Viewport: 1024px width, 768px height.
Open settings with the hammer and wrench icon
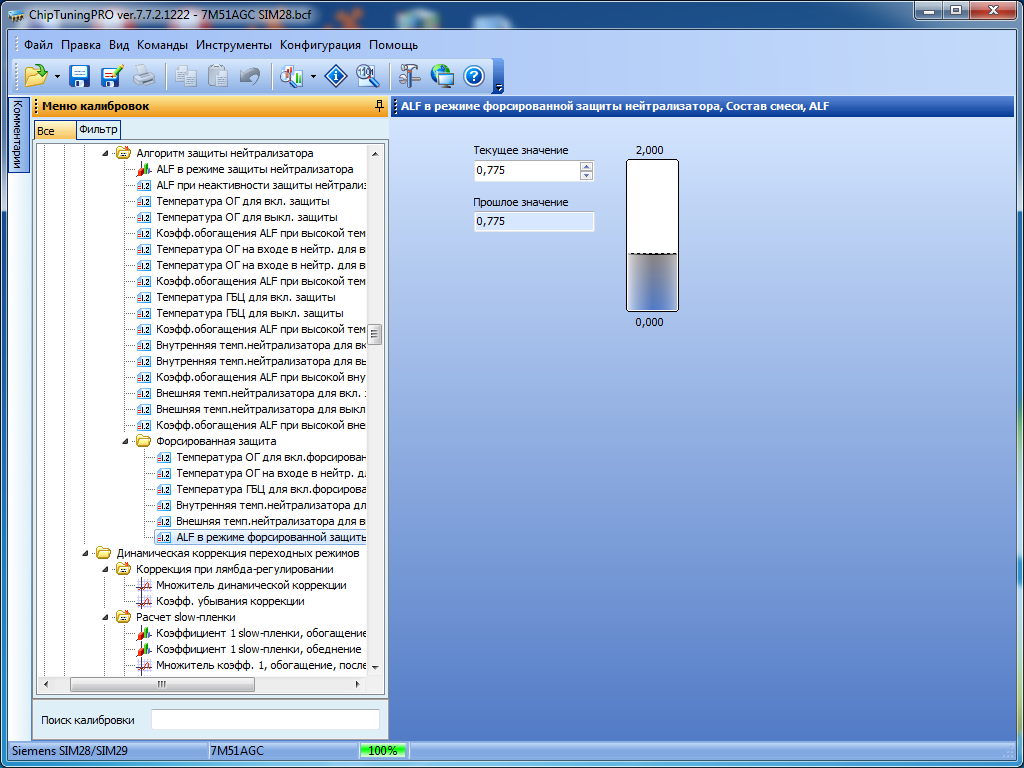(x=410, y=75)
